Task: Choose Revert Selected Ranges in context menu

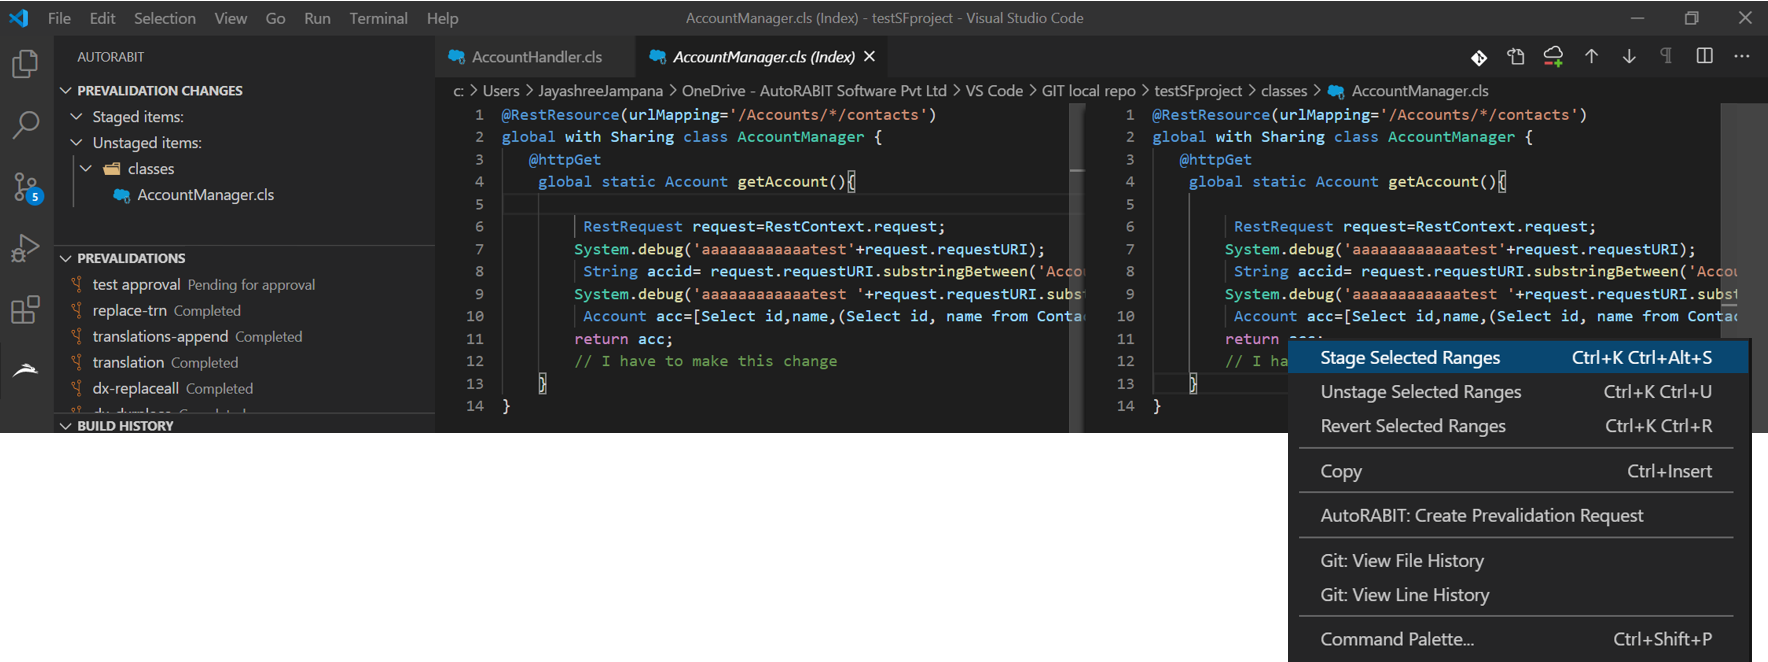Action: (x=1518, y=426)
